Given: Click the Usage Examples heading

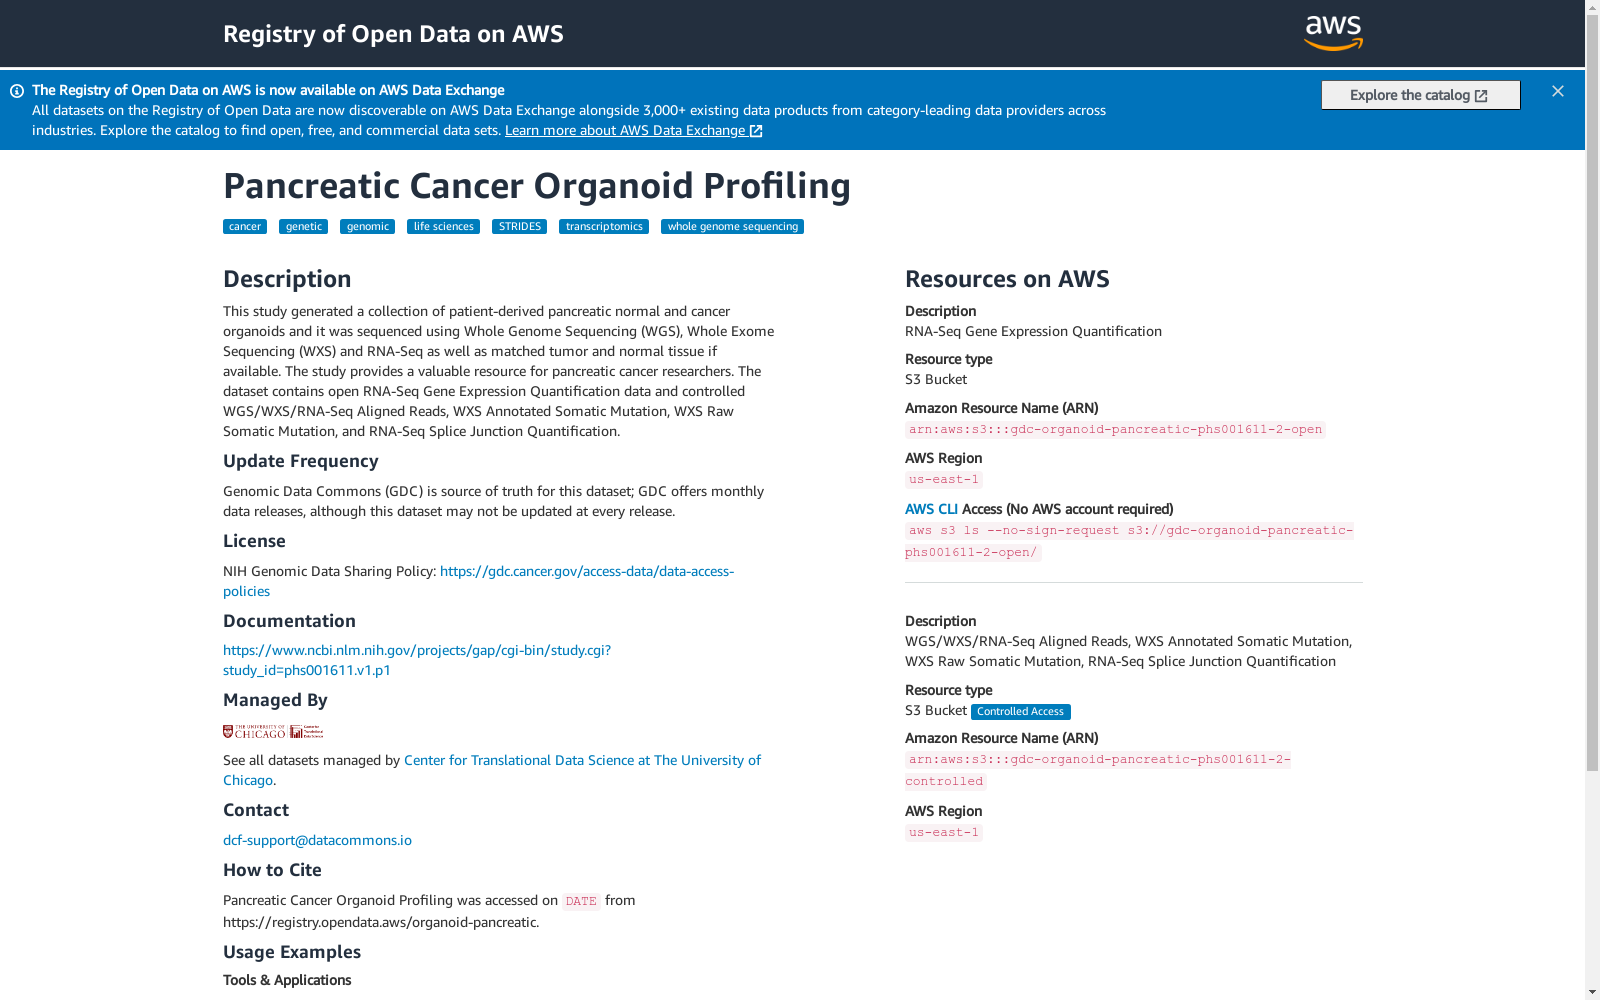Looking at the screenshot, I should click(292, 952).
